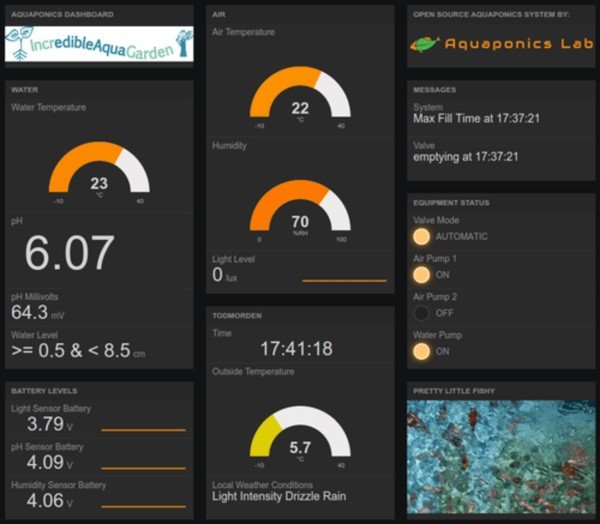Viewport: 600px width, 524px height.
Task: Click the pH Sensor Battery sparkline
Action: [x=144, y=468]
